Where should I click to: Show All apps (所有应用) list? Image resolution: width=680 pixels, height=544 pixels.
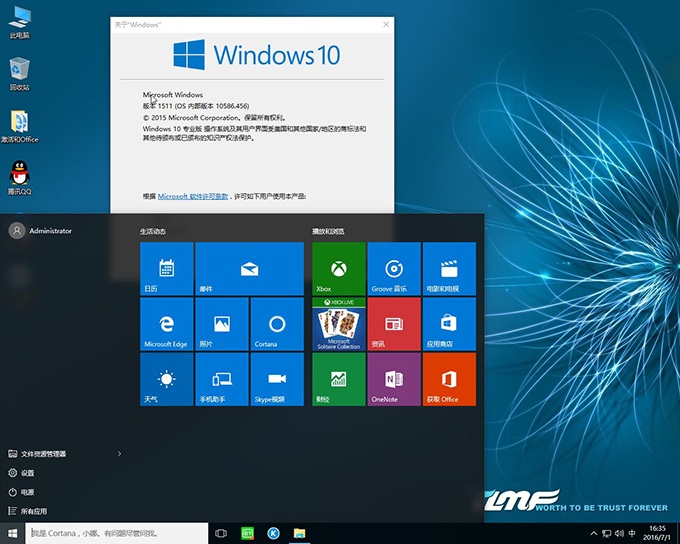34,511
